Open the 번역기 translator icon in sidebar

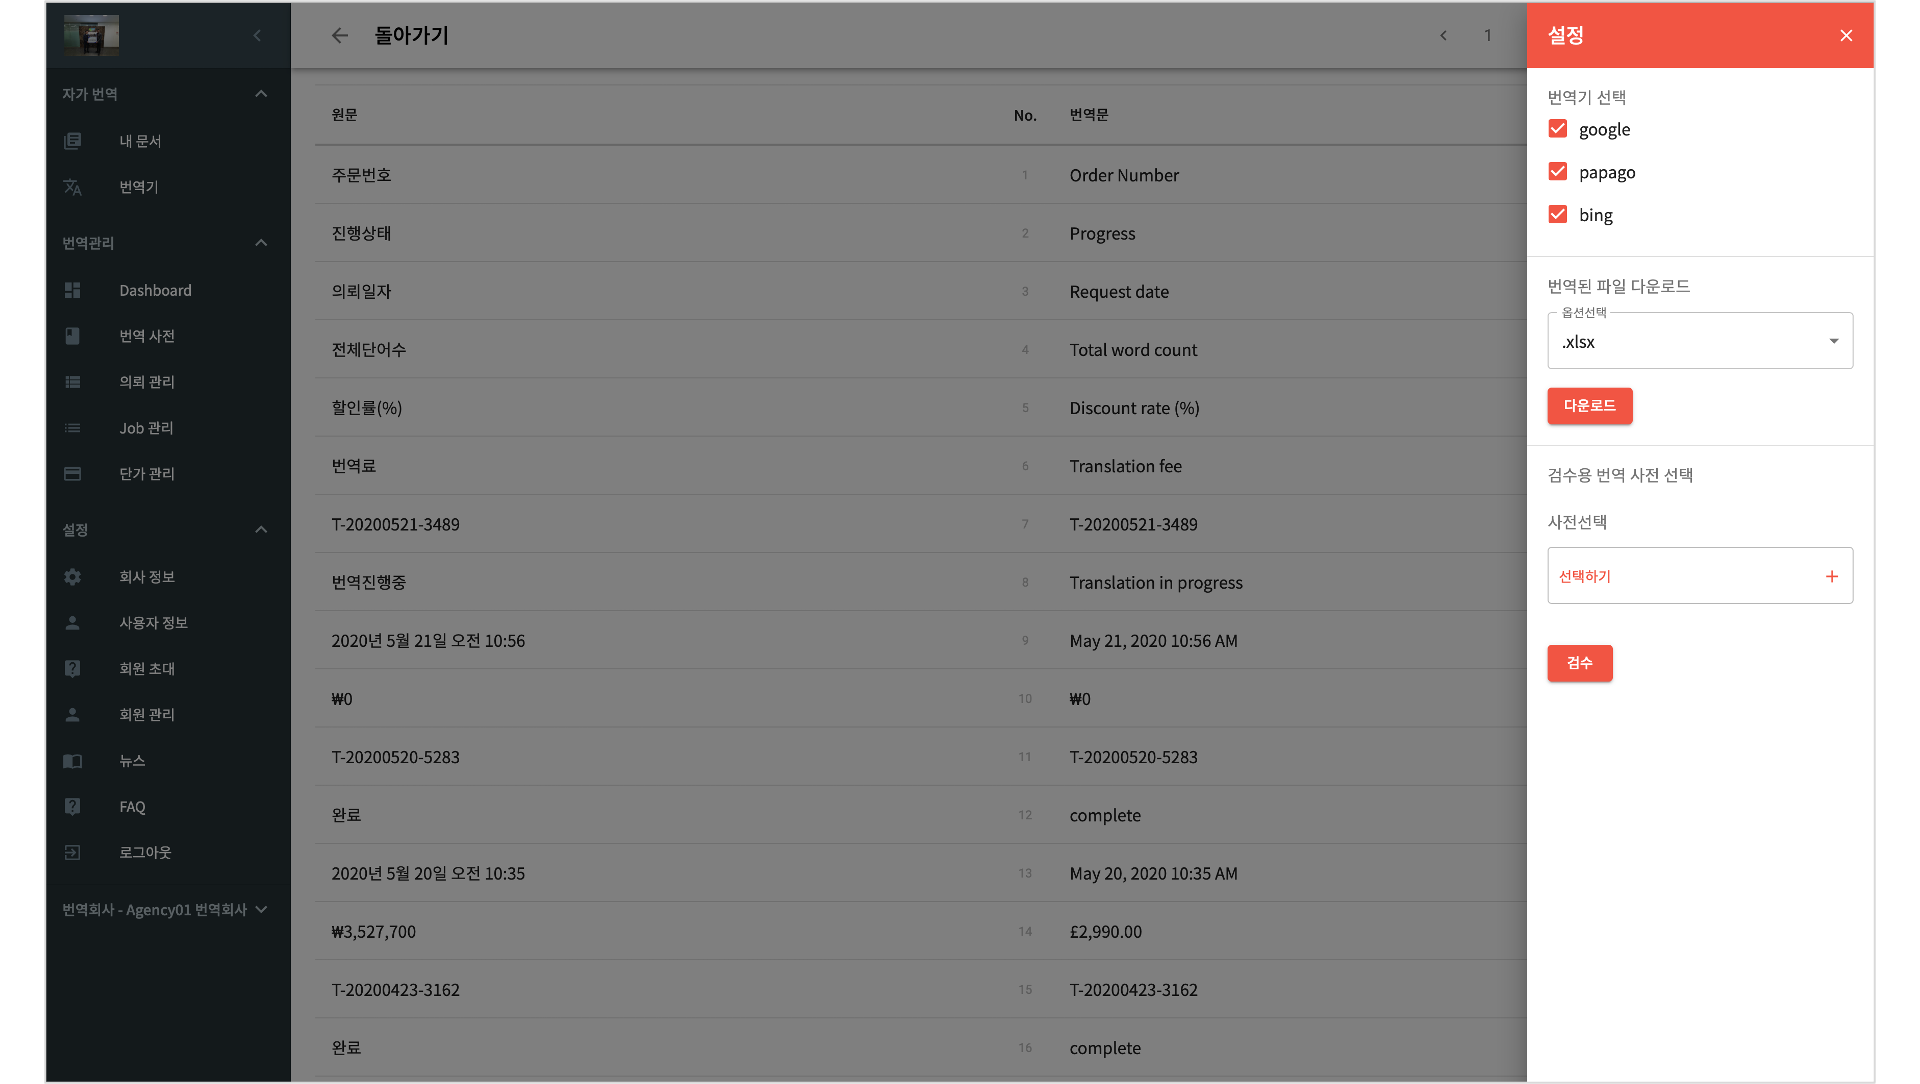(72, 187)
